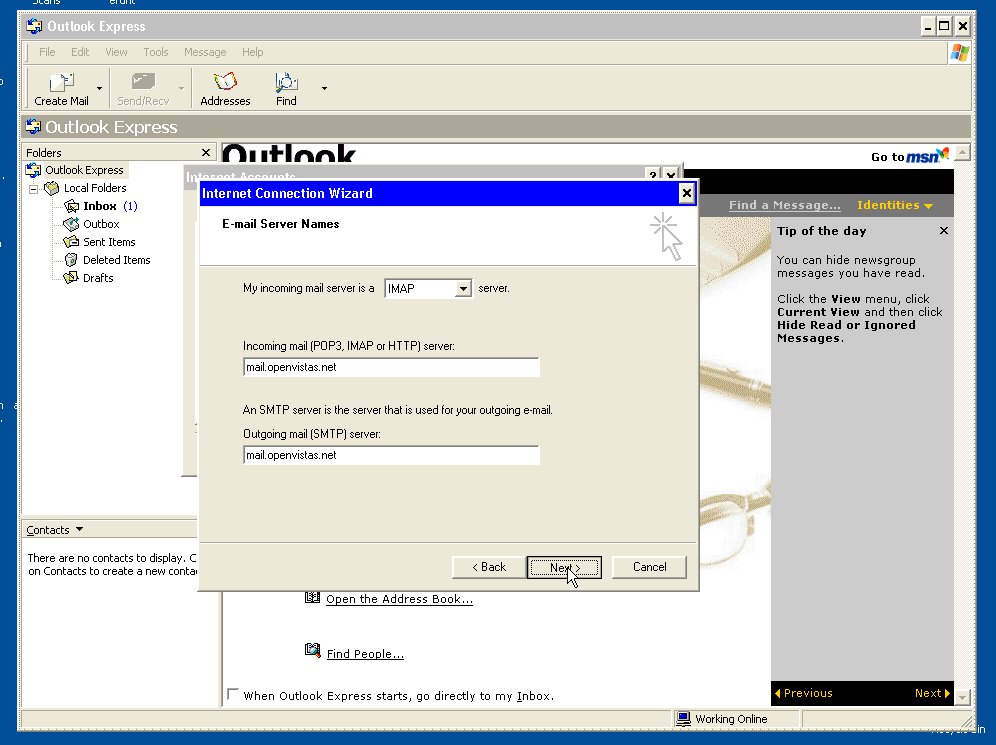Open the Find dropdown arrow
The height and width of the screenshot is (745, 996).
324,88
